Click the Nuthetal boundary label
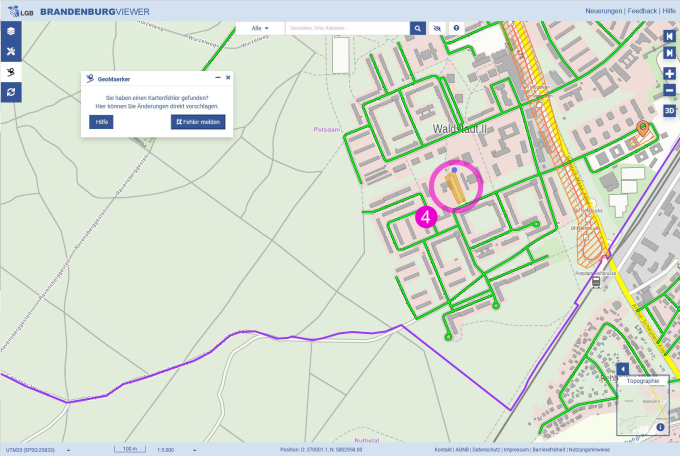The height and width of the screenshot is (456, 680). pyautogui.click(x=367, y=440)
